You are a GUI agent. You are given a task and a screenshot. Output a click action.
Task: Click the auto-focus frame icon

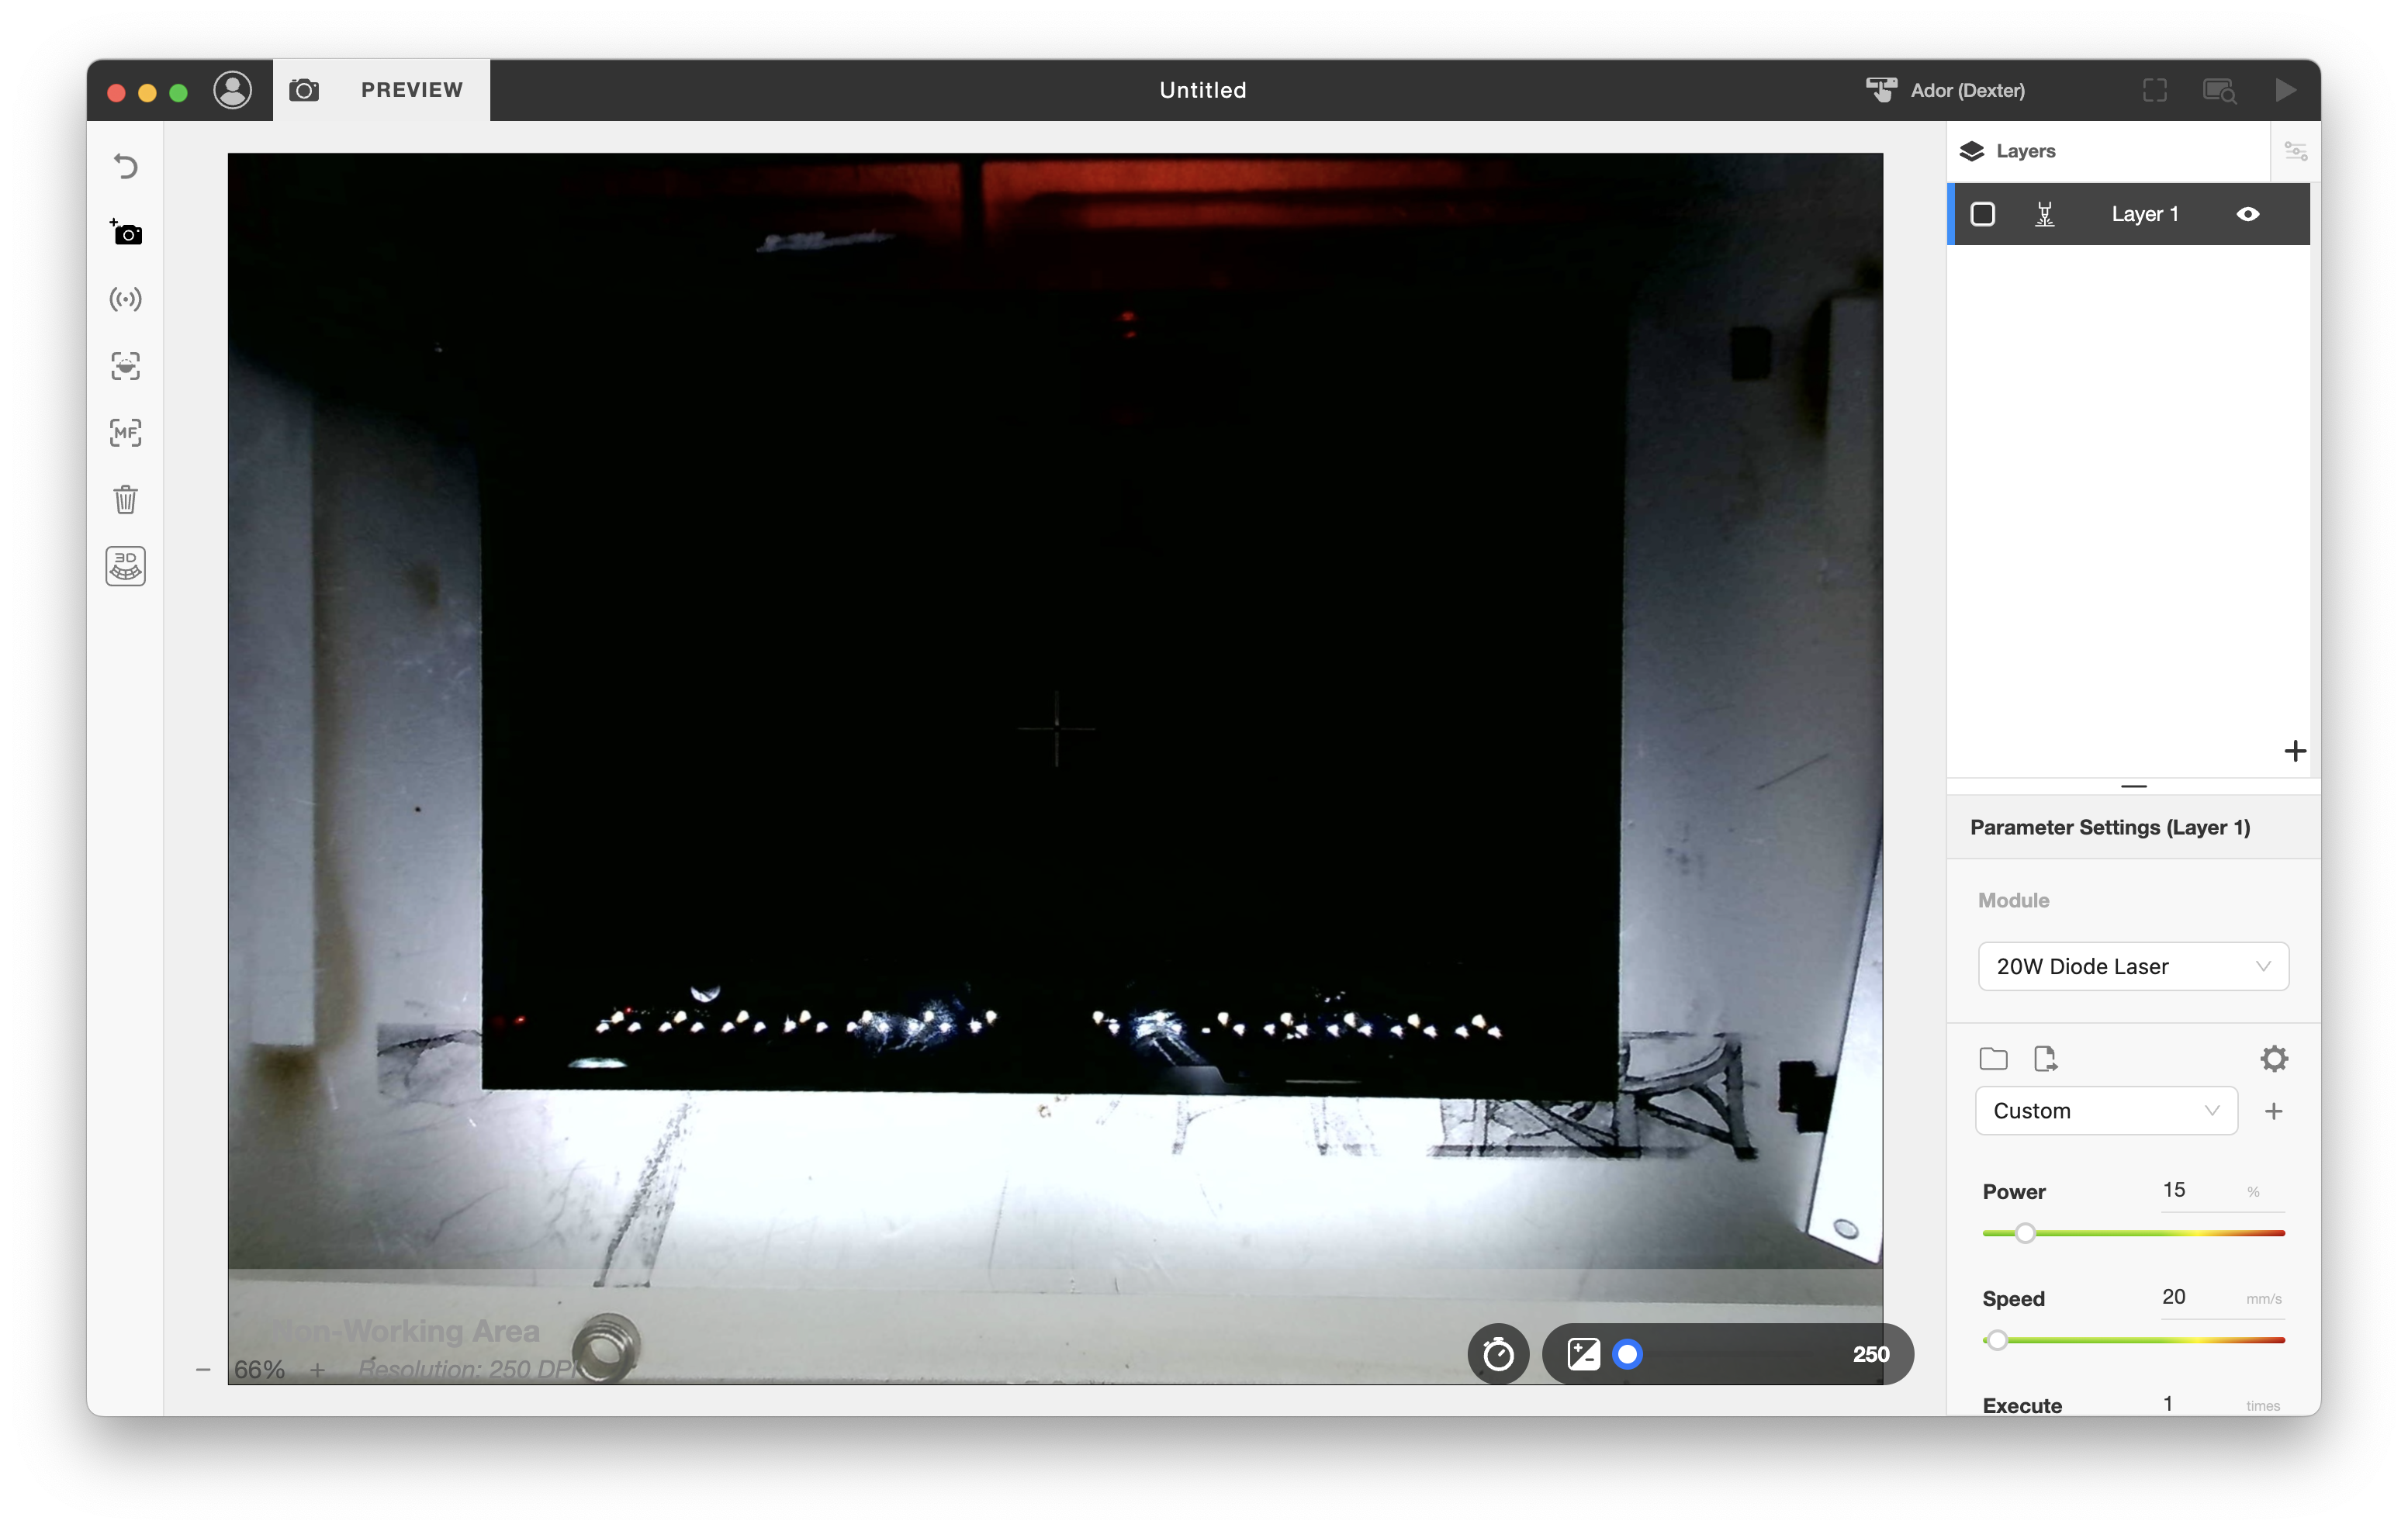click(x=125, y=366)
